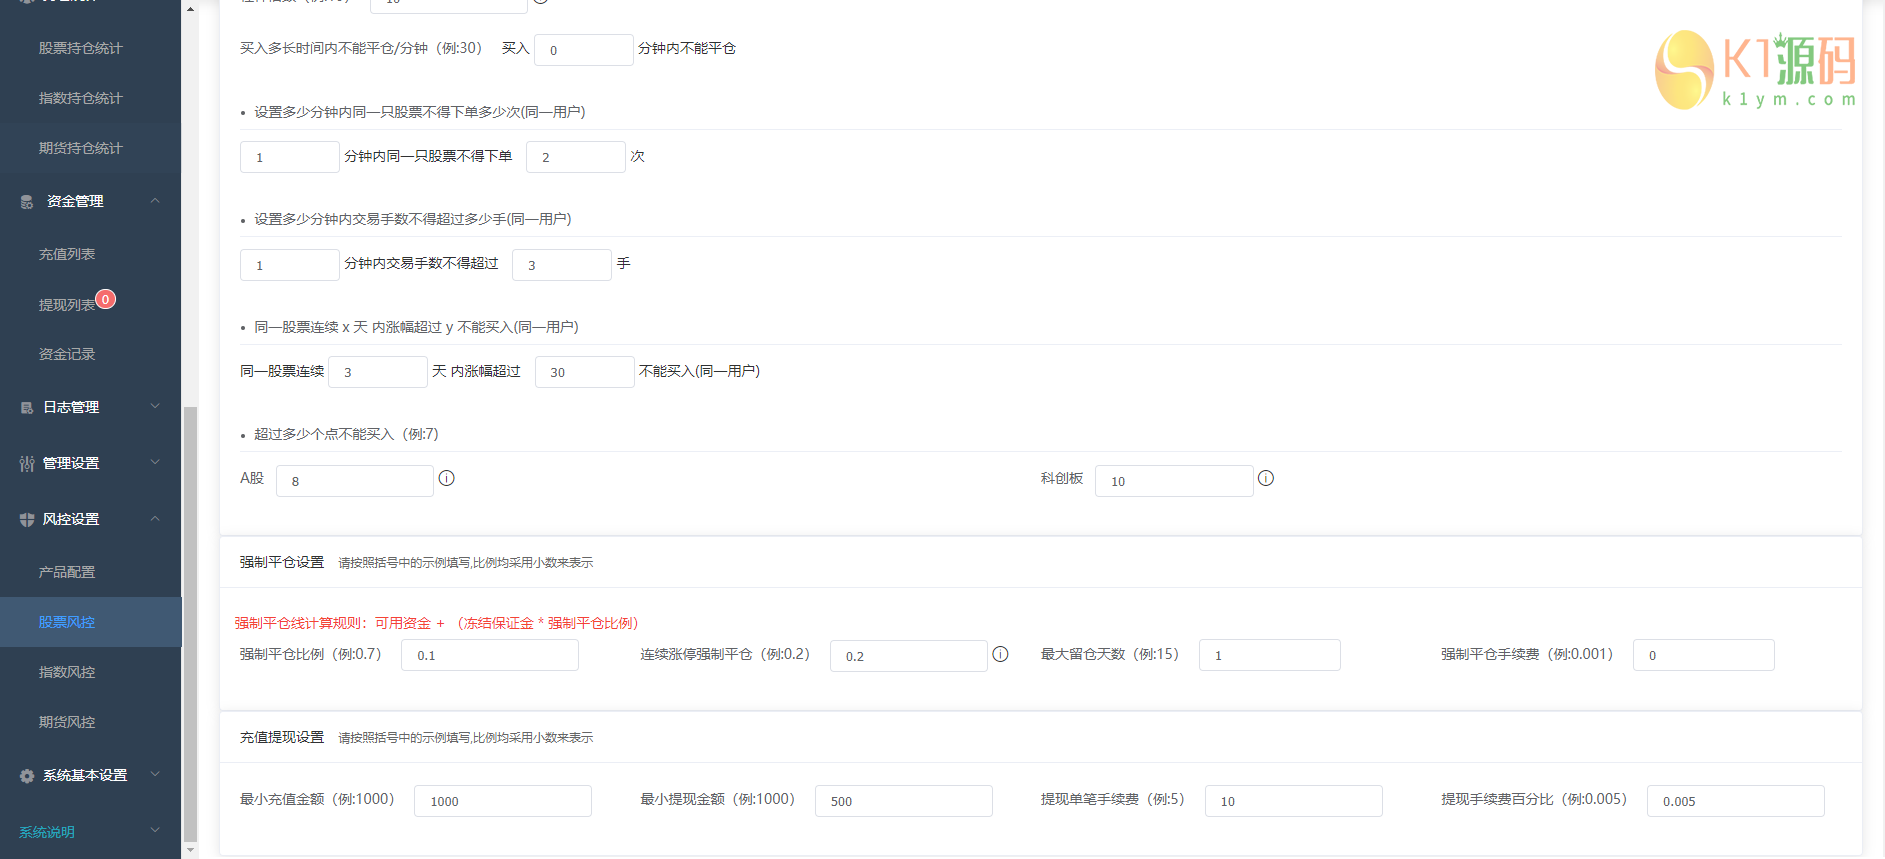Open 期货持仓统计 in sidebar
1885x859 pixels.
pos(80,148)
